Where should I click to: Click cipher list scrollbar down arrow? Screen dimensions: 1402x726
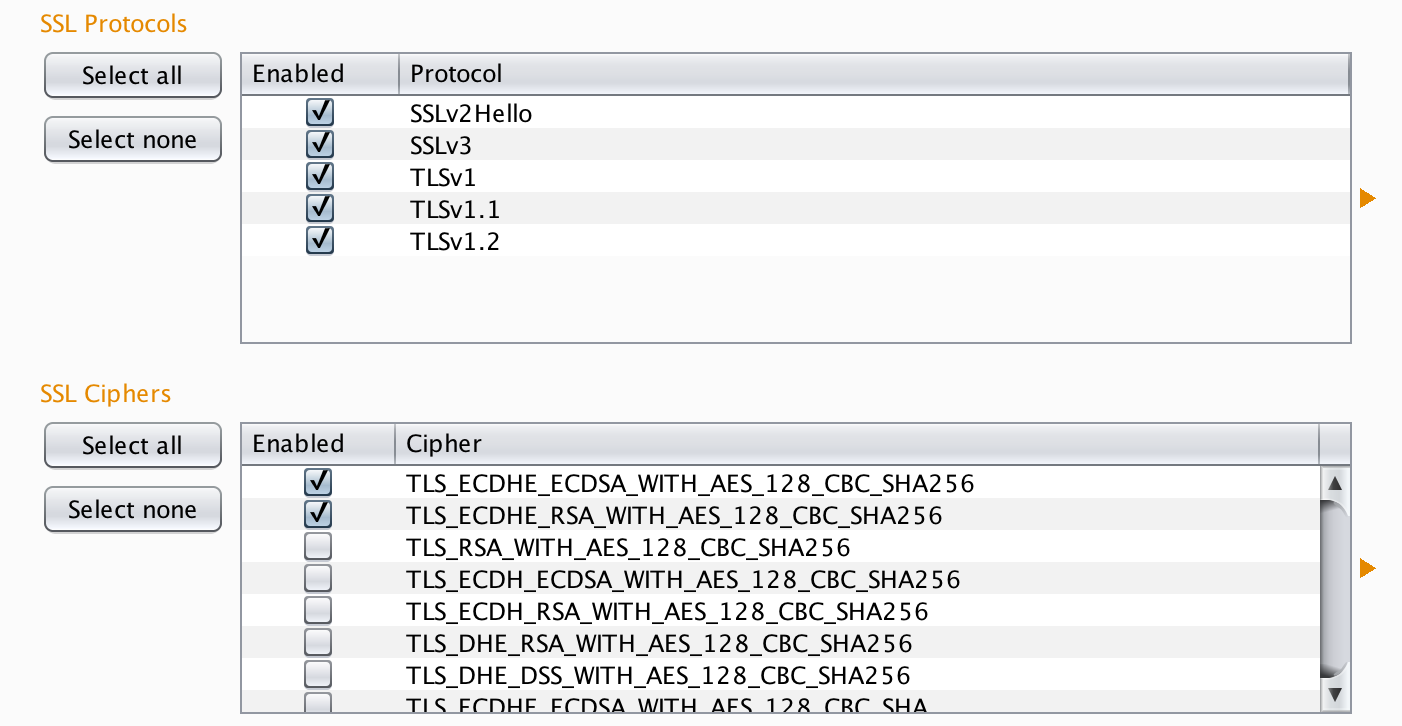1334,693
